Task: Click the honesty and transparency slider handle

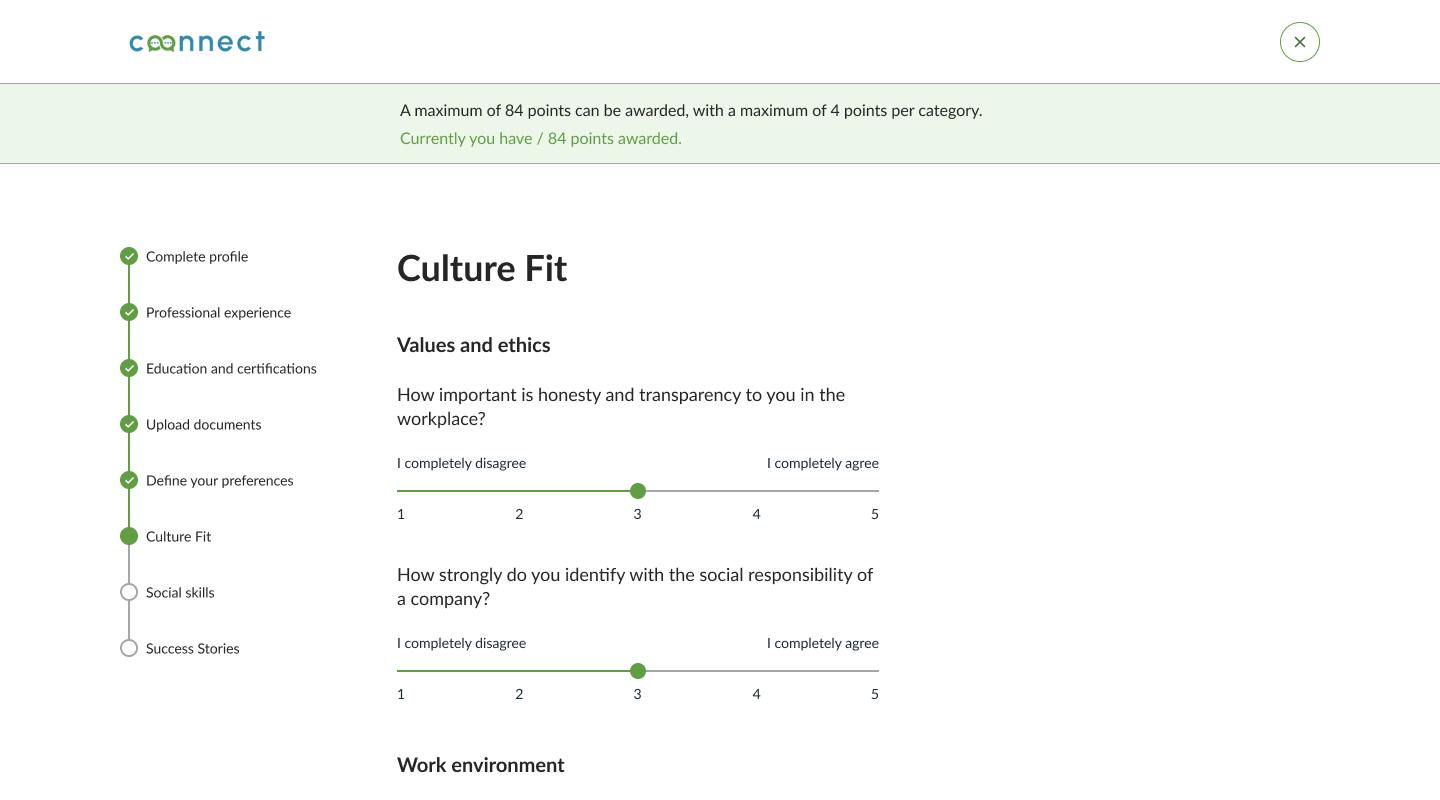Action: click(638, 491)
